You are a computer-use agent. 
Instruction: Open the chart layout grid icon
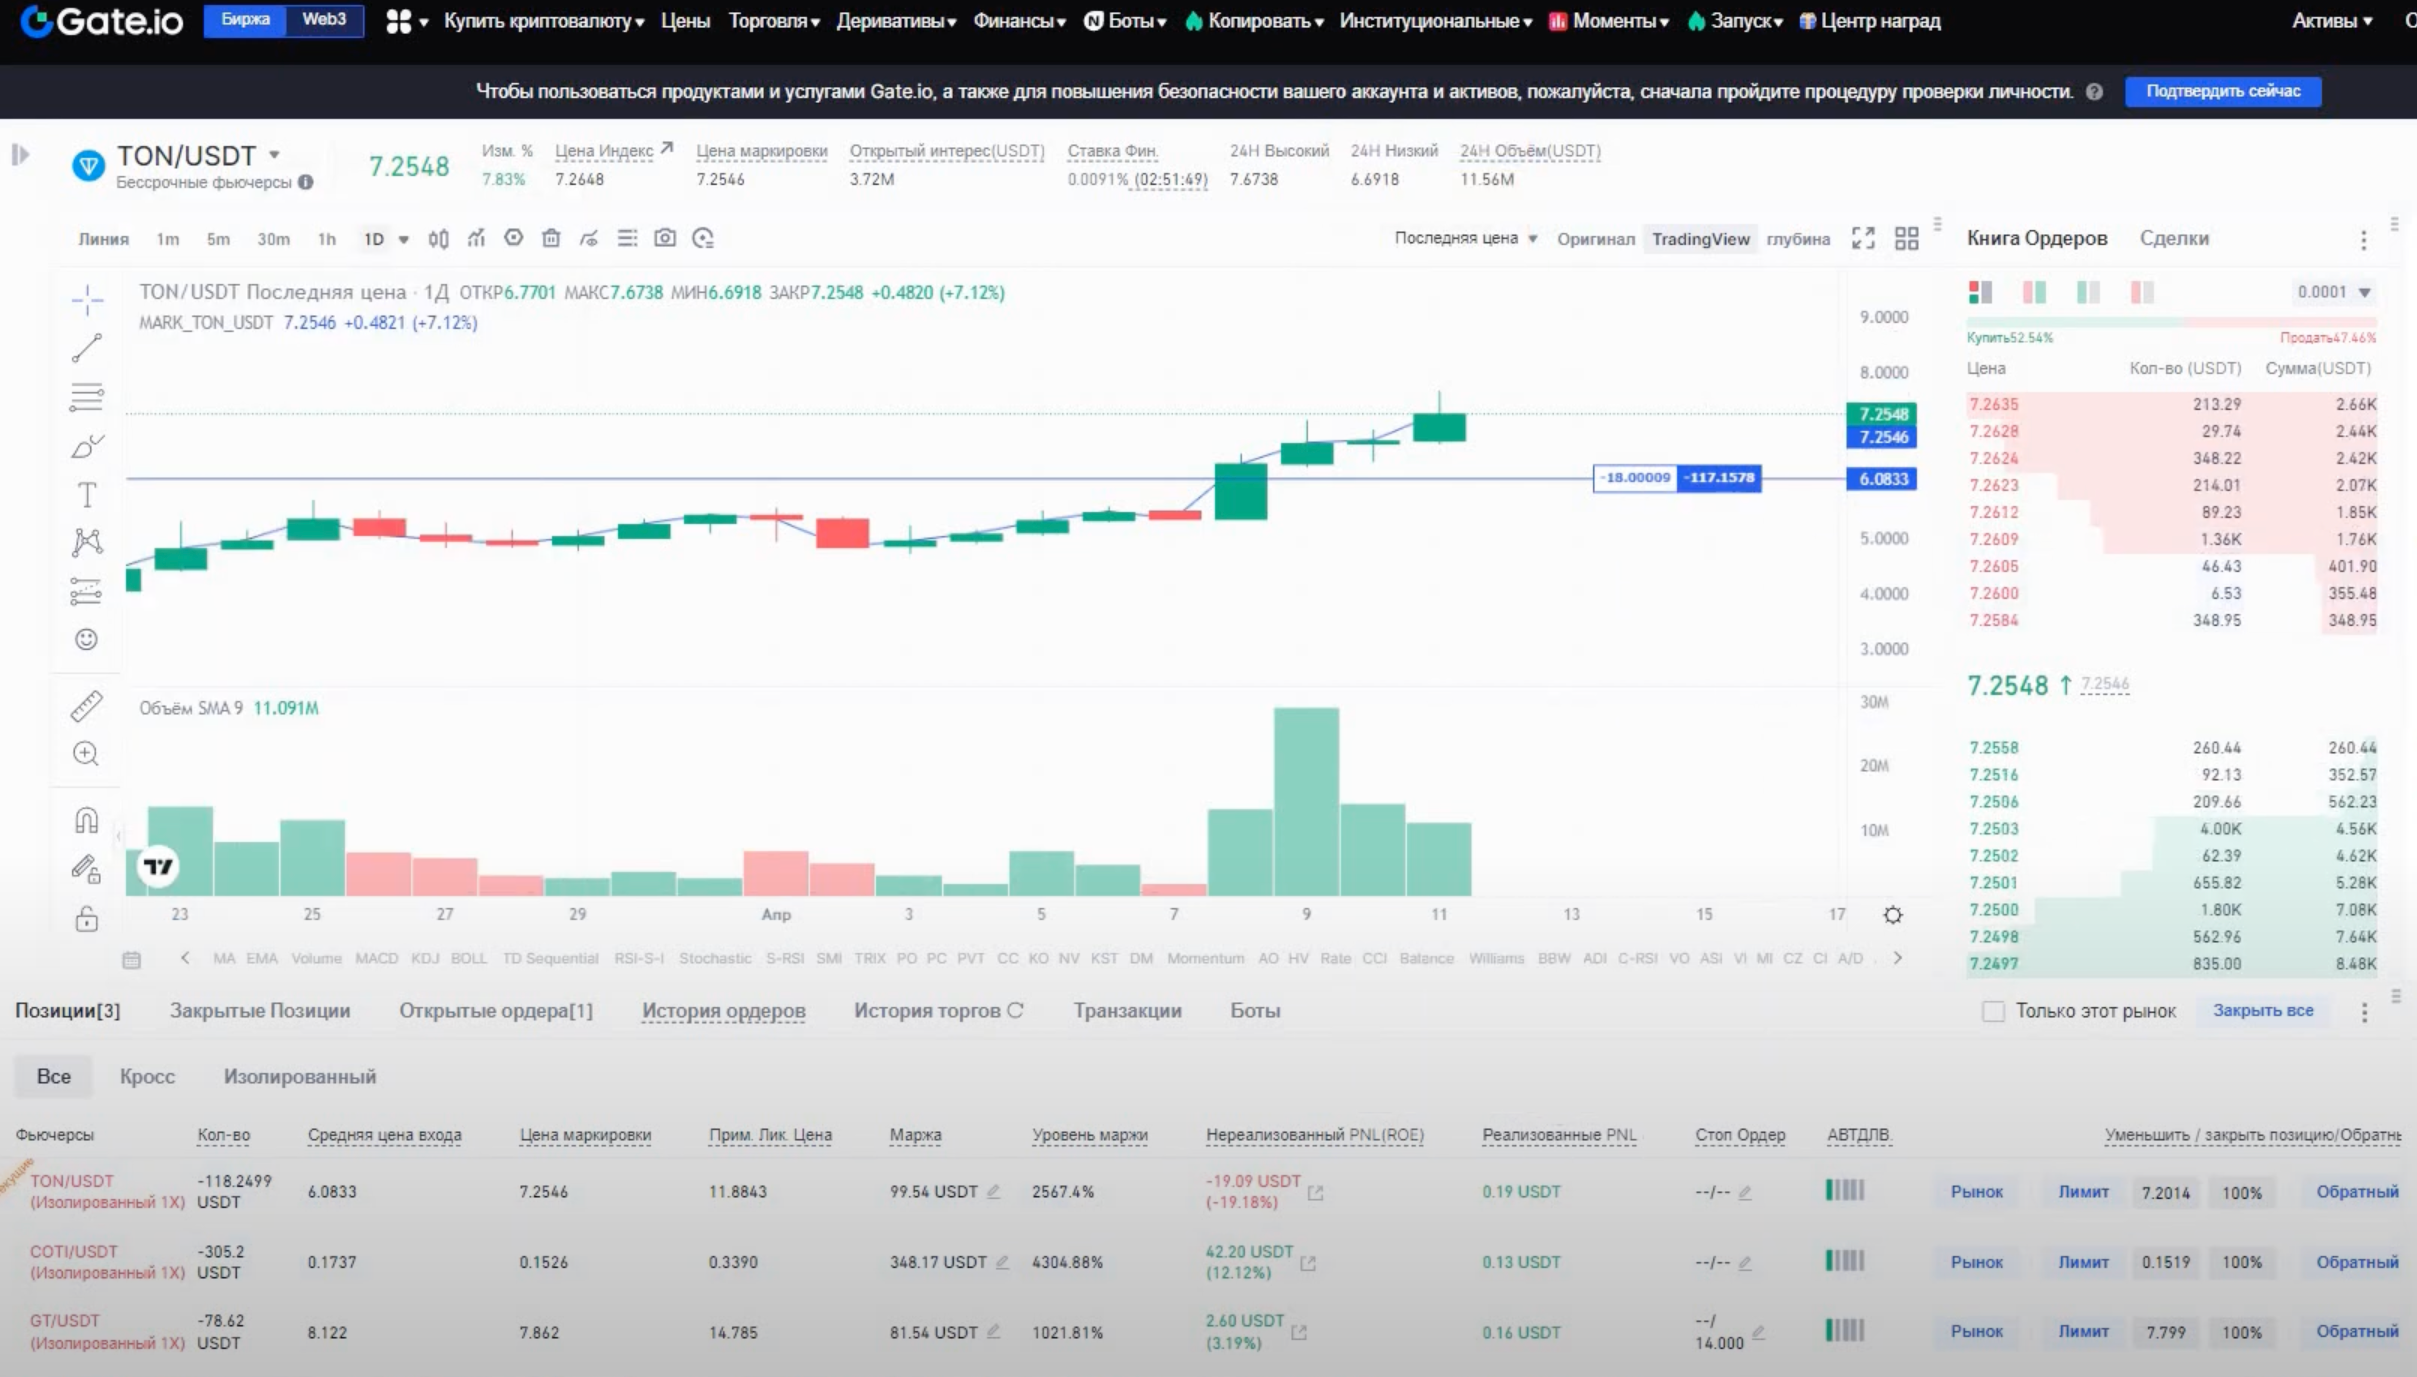pyautogui.click(x=1907, y=238)
